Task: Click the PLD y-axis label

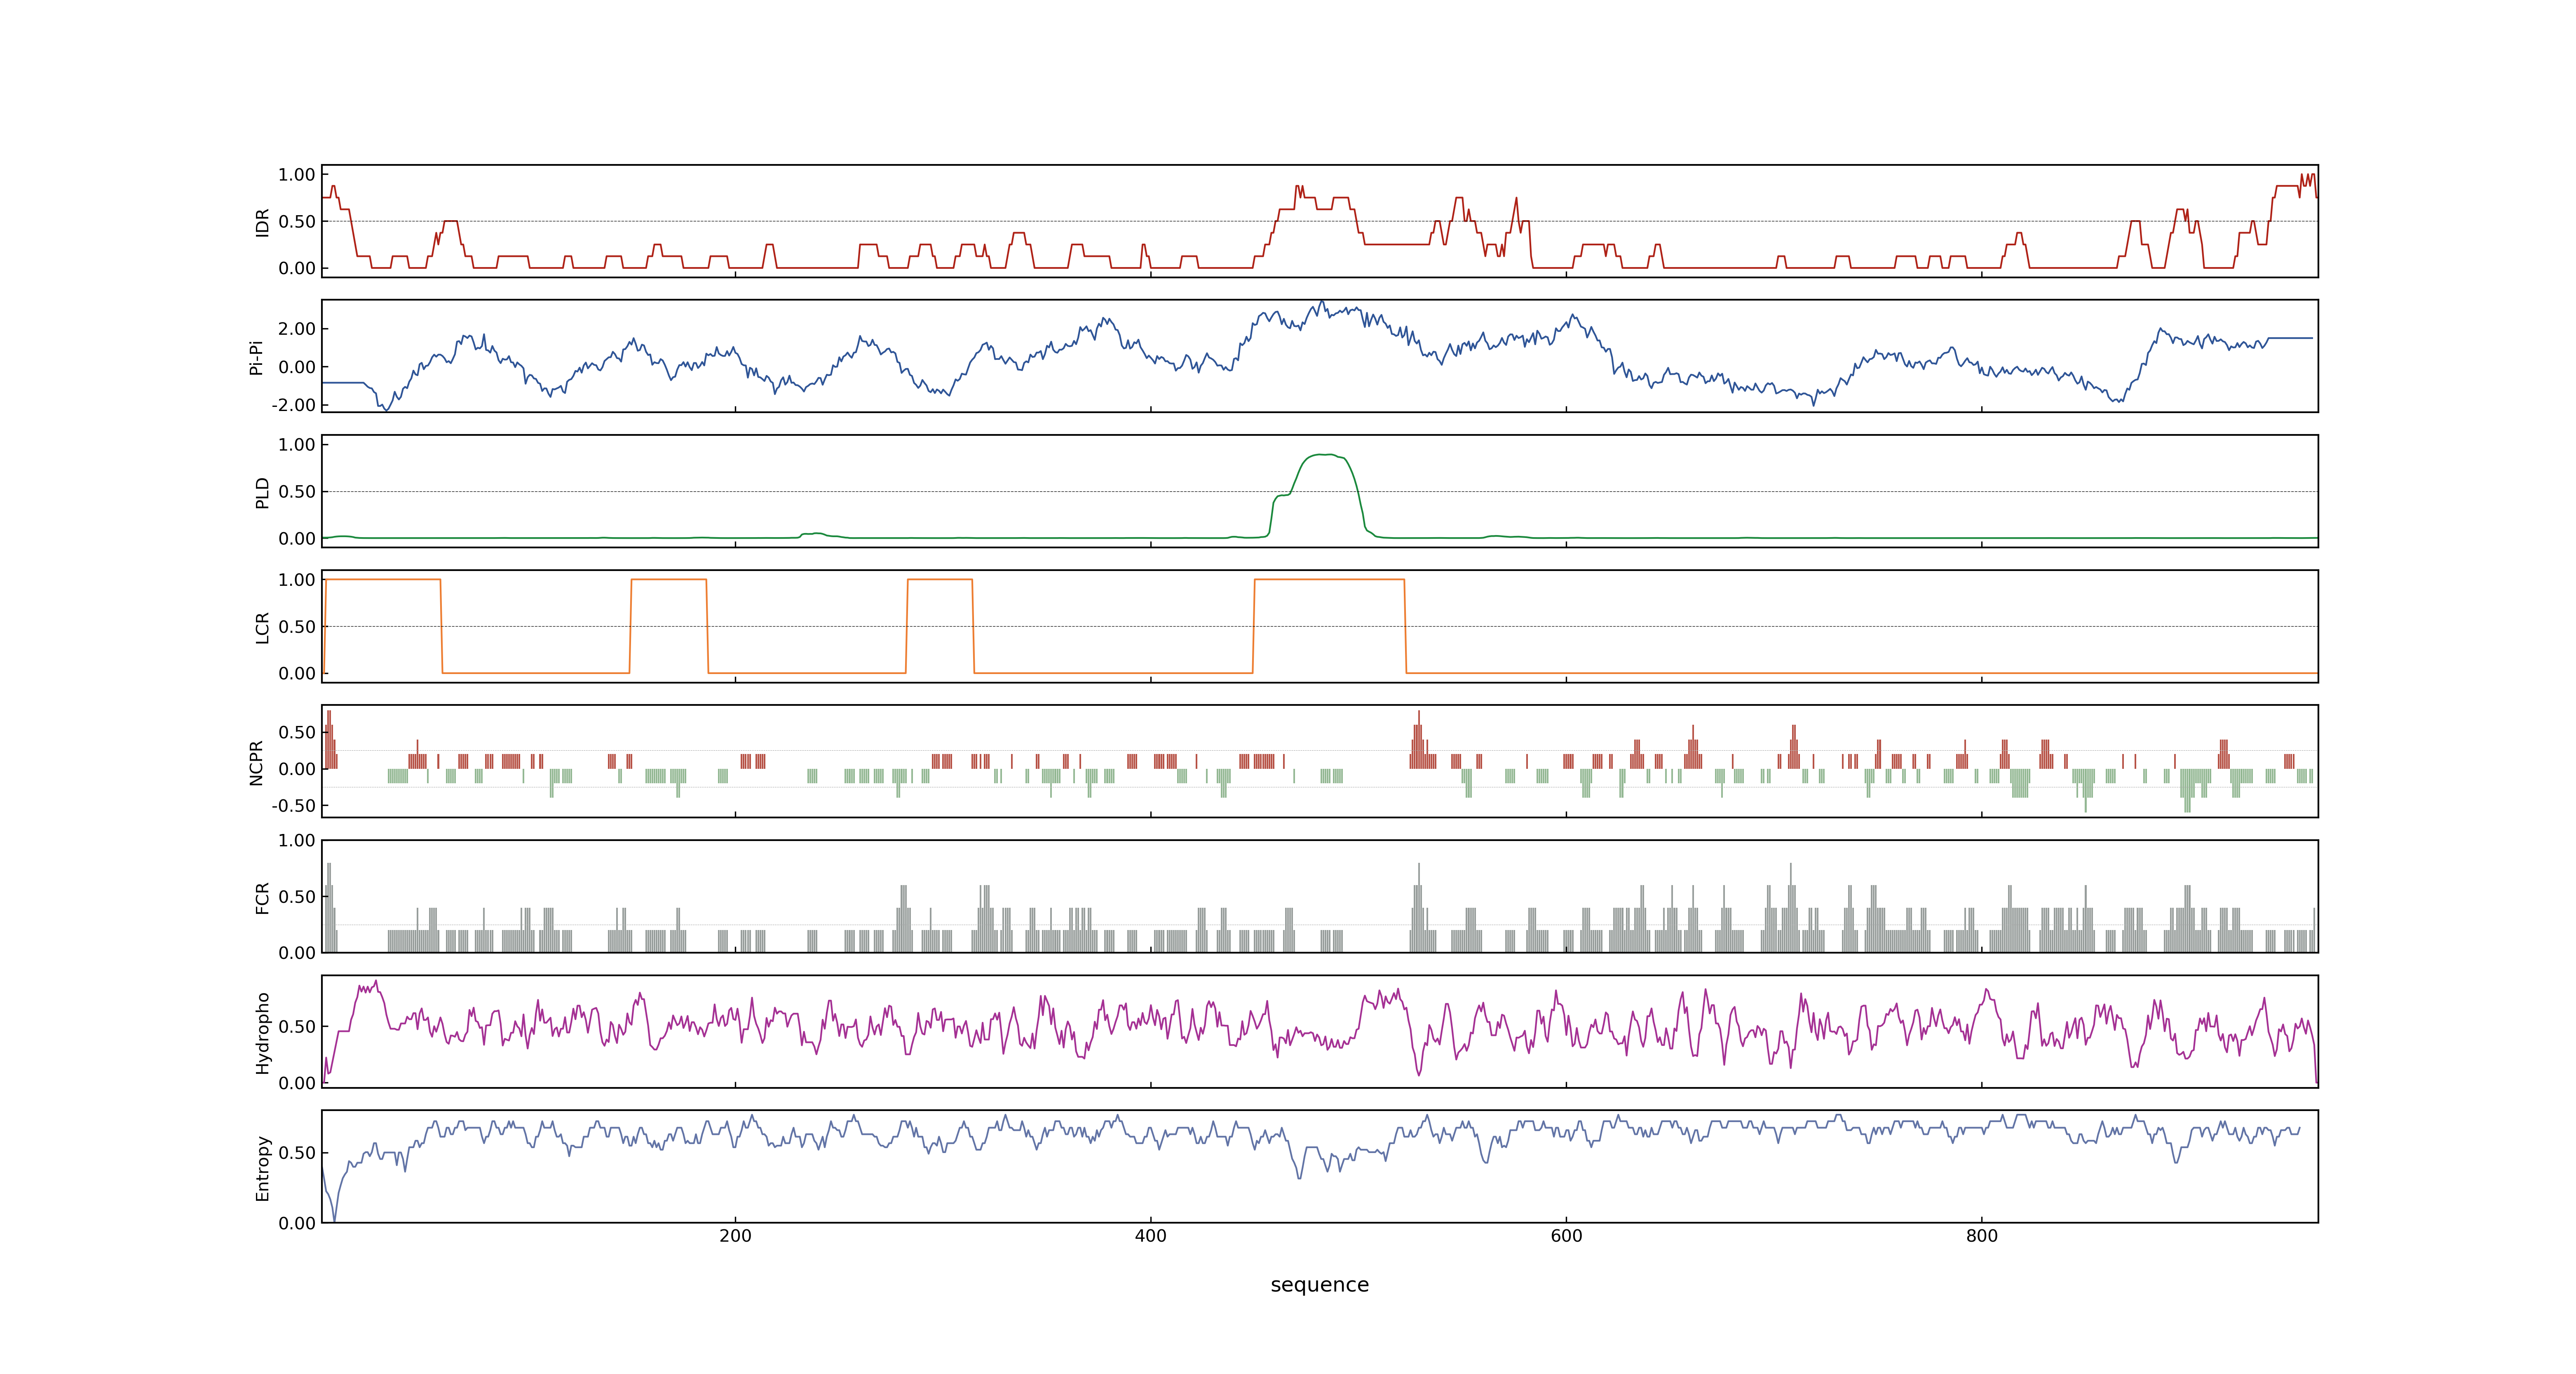Action: pos(262,492)
